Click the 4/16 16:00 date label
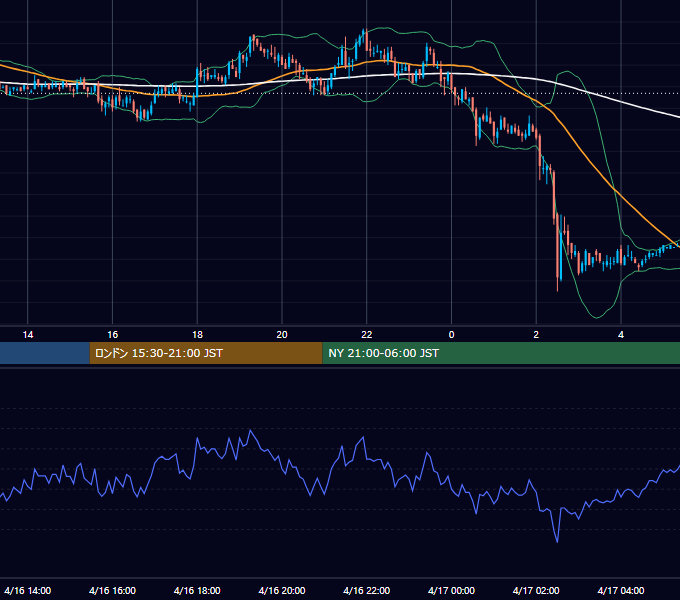Image resolution: width=680 pixels, height=600 pixels. pos(112,590)
